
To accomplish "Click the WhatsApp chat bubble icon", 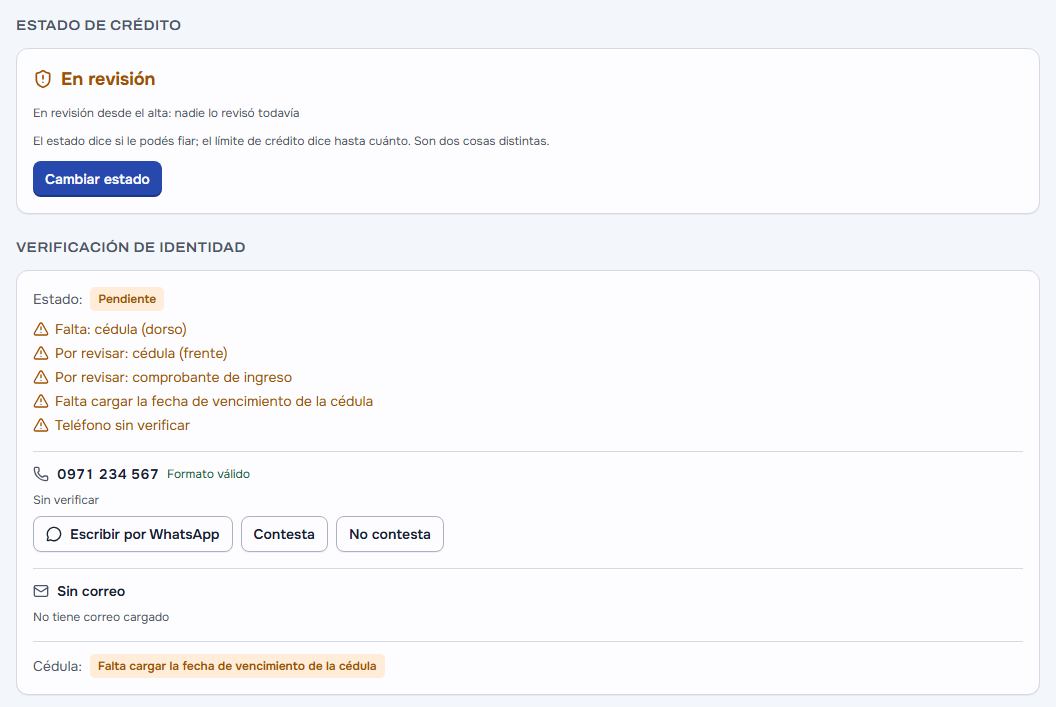I will point(54,535).
